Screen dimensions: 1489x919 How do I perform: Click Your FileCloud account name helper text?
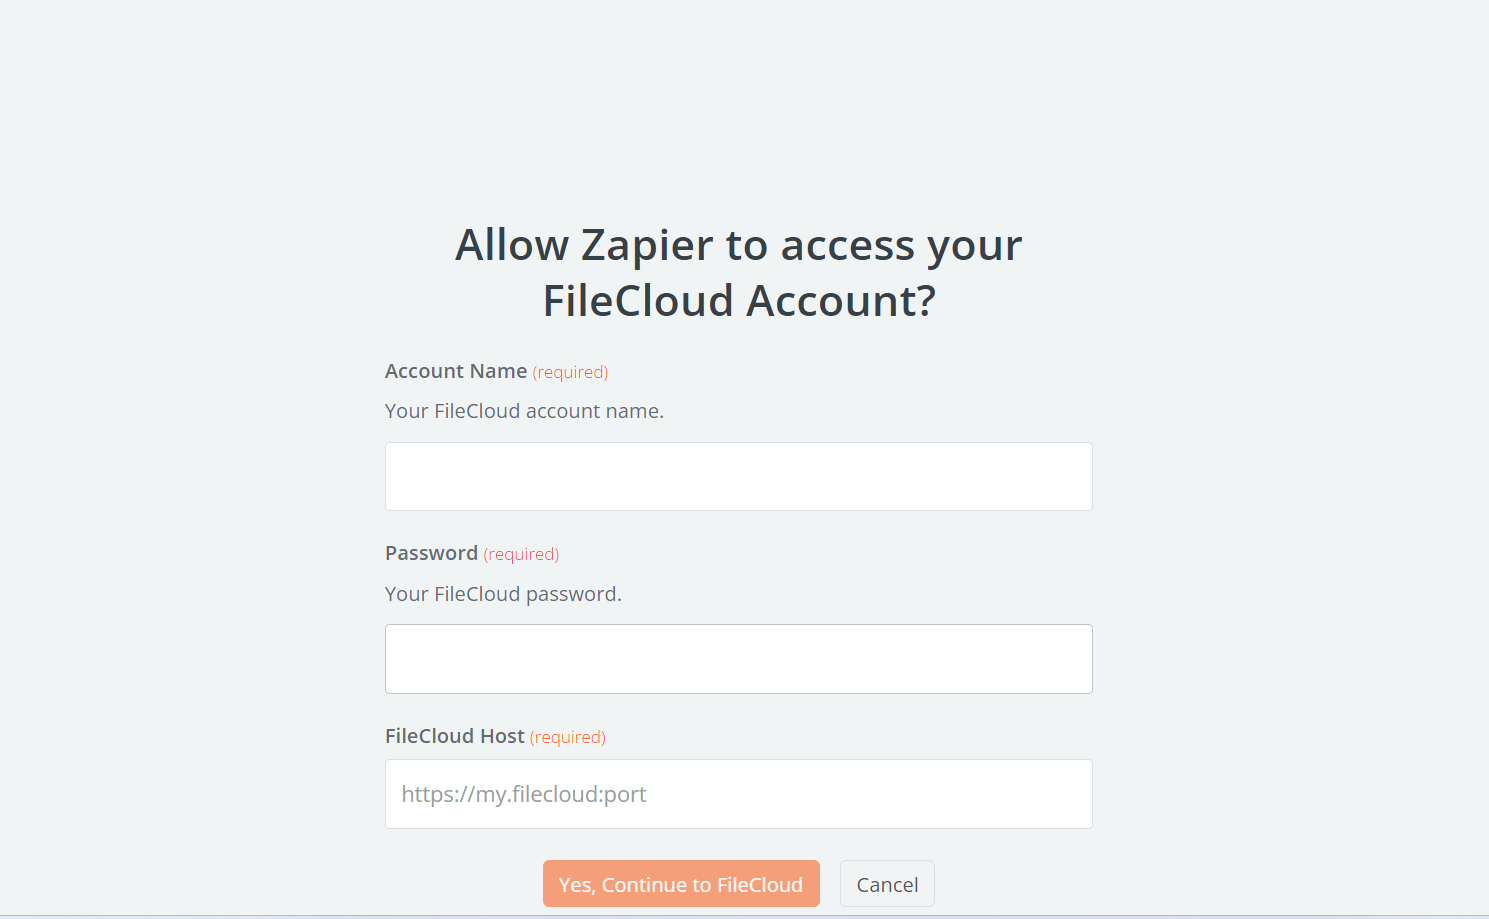523,410
